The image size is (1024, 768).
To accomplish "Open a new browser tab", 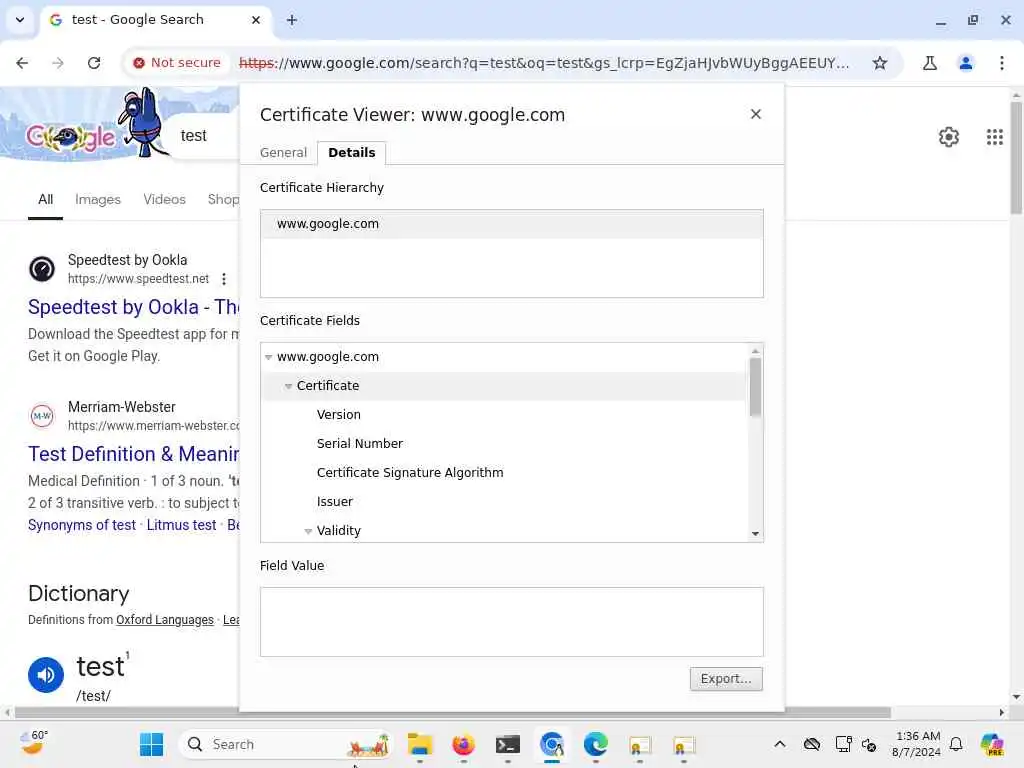I will click(x=292, y=20).
